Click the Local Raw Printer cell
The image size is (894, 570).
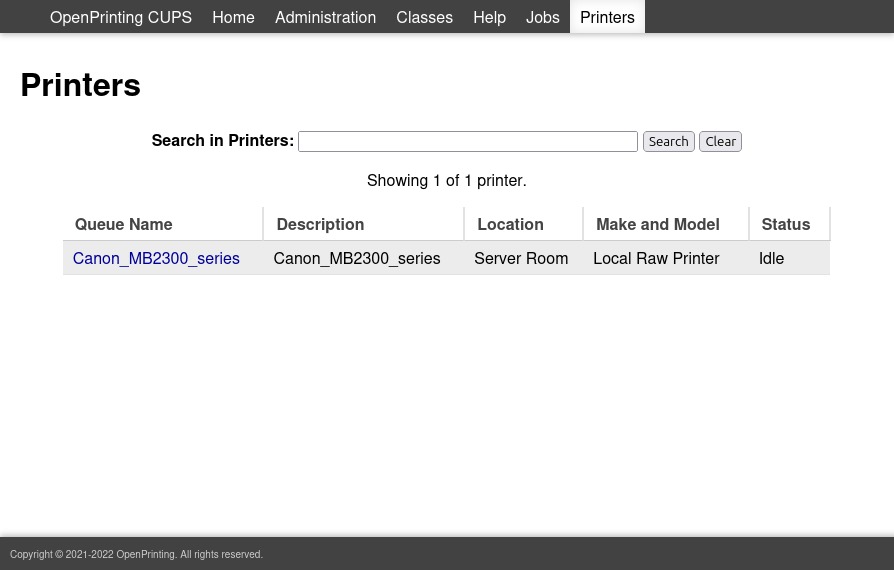[656, 258]
